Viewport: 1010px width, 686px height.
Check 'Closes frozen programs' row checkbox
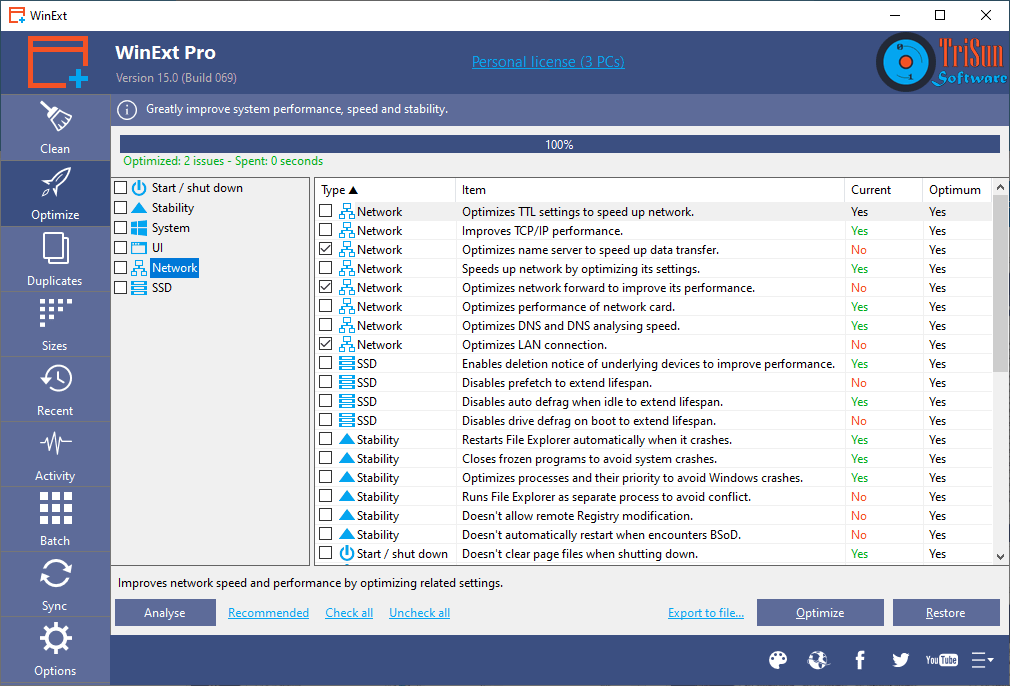click(326, 458)
